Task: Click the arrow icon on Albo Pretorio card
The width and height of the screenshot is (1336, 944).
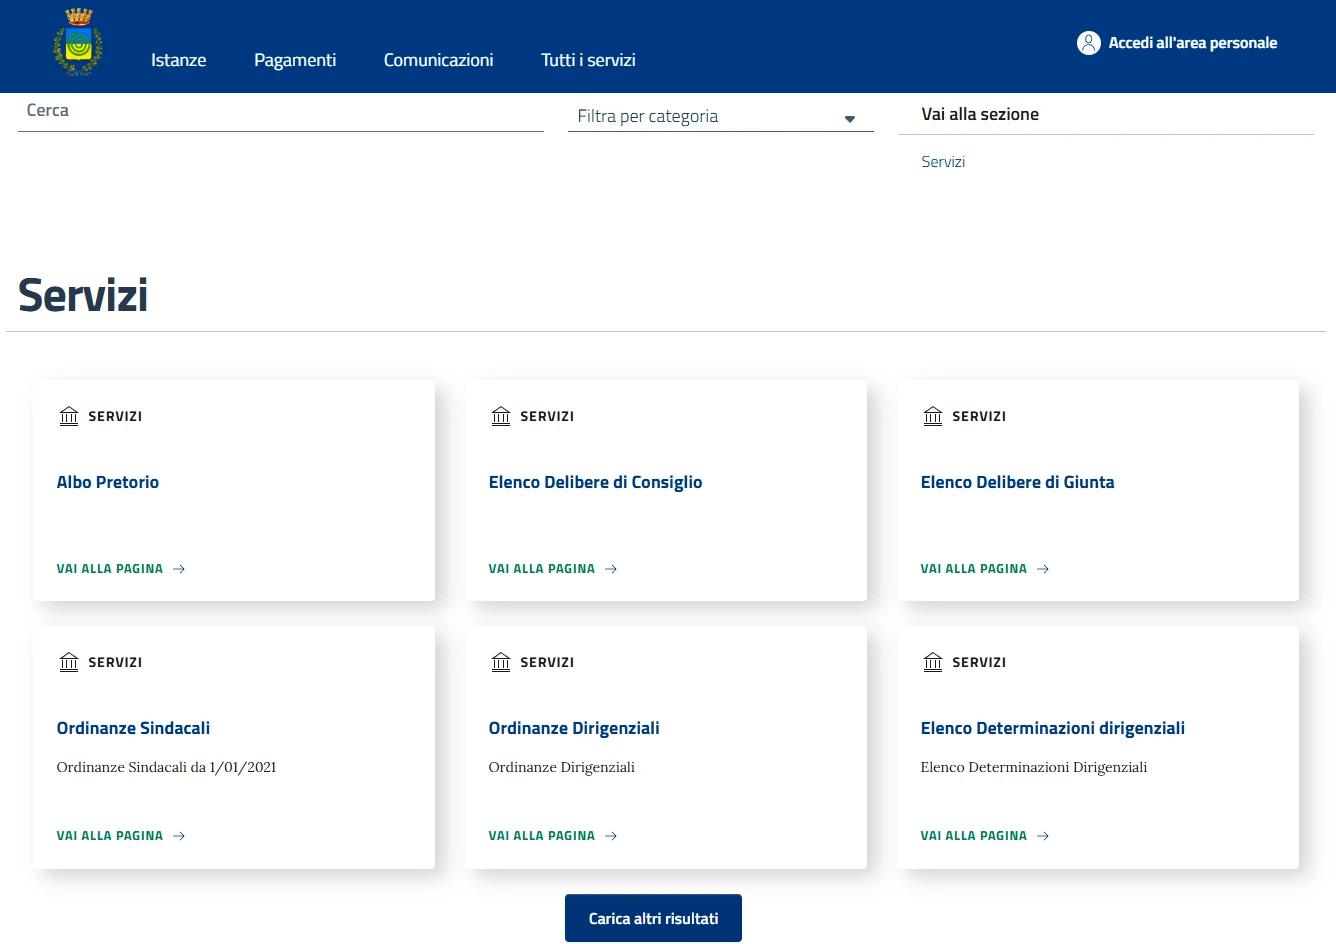Action: (x=179, y=569)
